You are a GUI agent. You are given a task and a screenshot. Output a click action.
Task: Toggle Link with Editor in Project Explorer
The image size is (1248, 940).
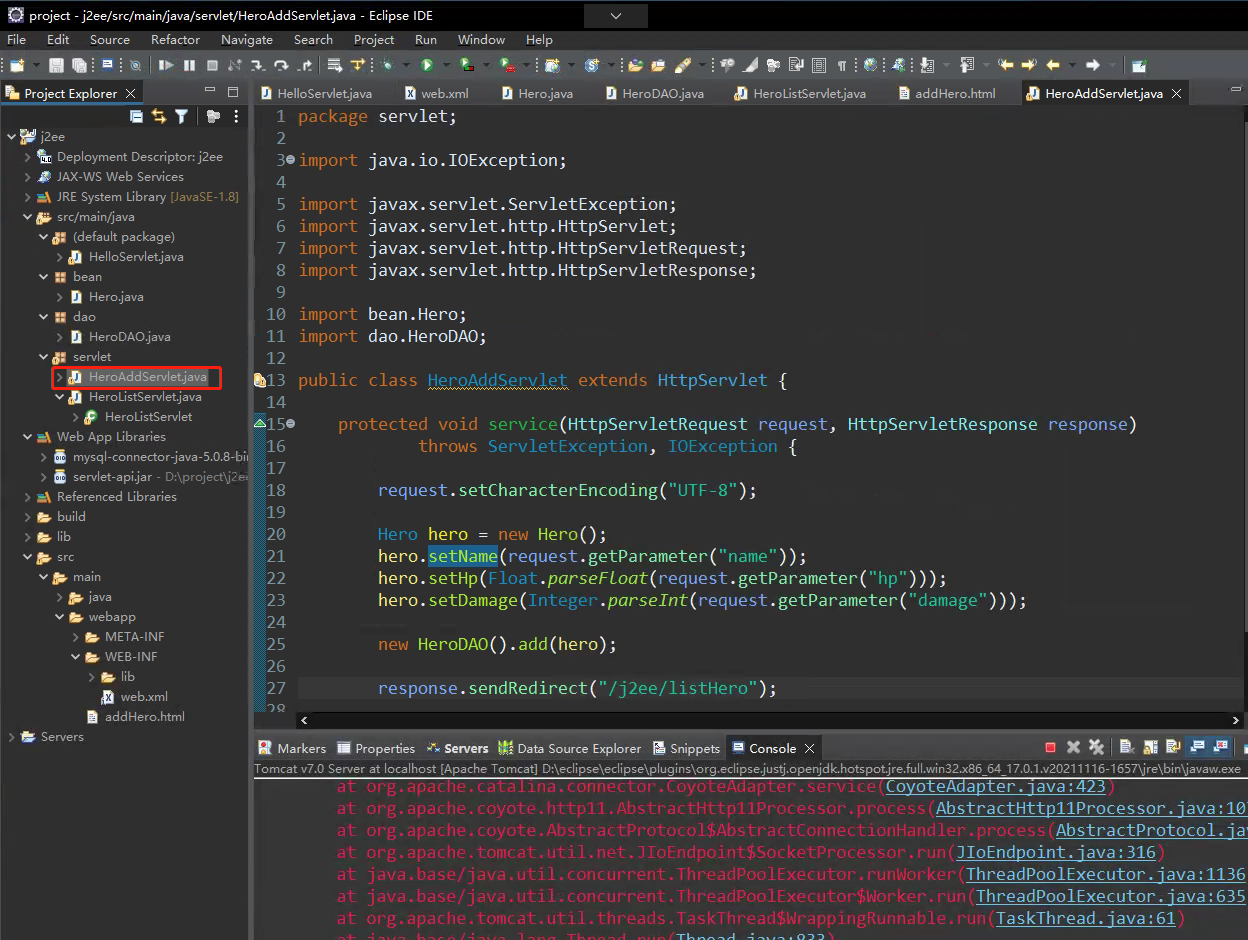coord(159,117)
